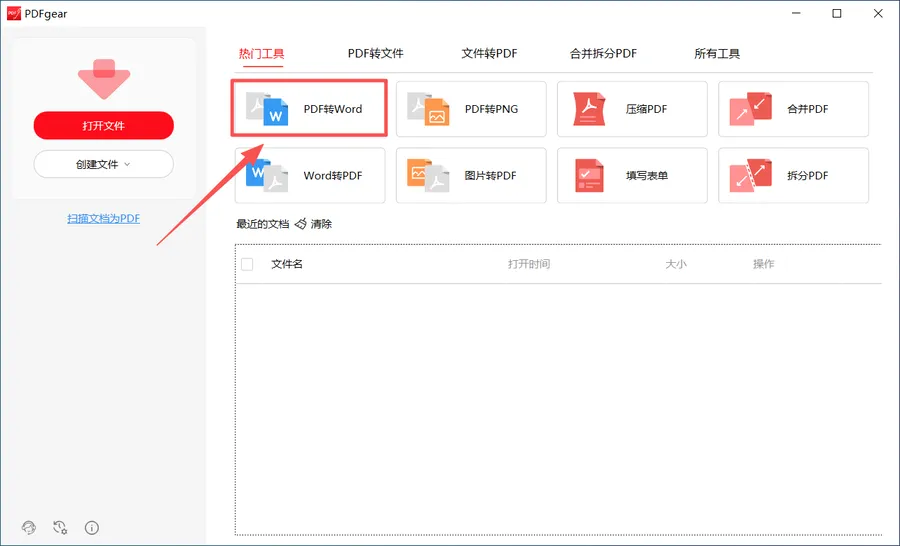The image size is (900, 546).
Task: Click the 大小 column header
Action: coord(676,264)
